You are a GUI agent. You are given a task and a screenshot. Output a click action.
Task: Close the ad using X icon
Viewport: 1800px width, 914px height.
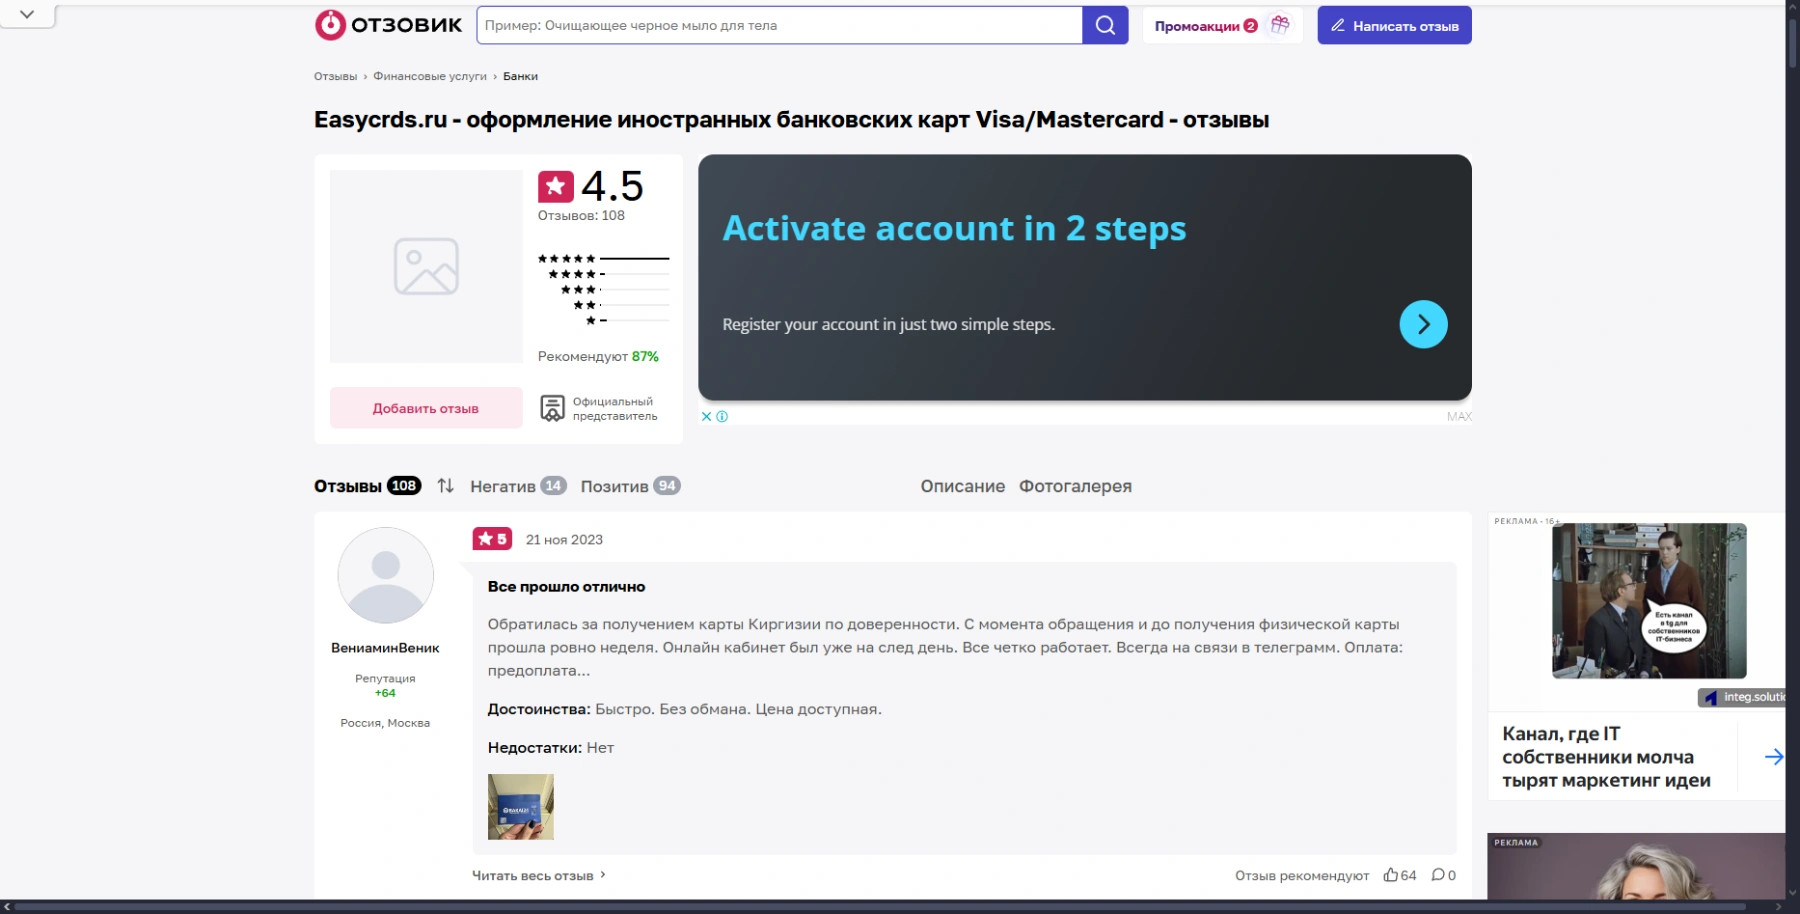point(706,417)
